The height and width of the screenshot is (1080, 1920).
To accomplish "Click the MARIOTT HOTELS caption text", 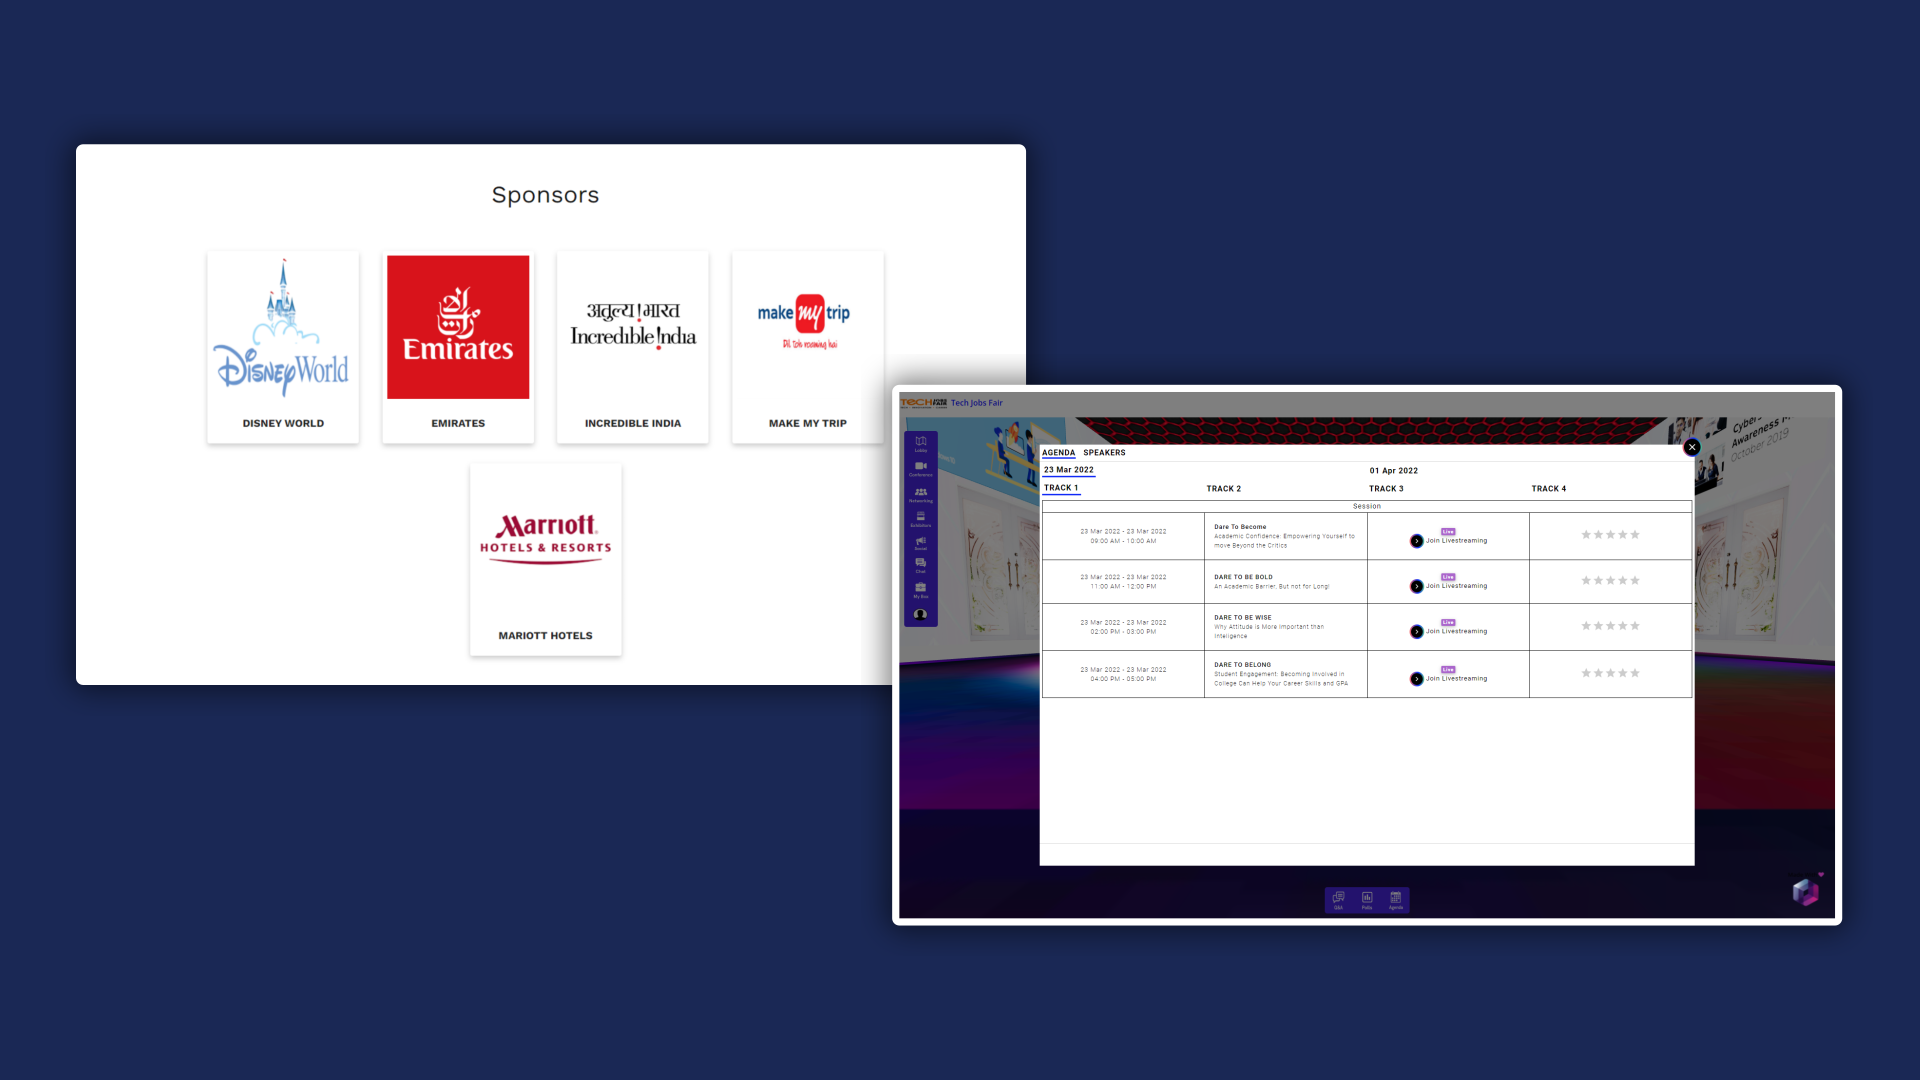I will (546, 636).
